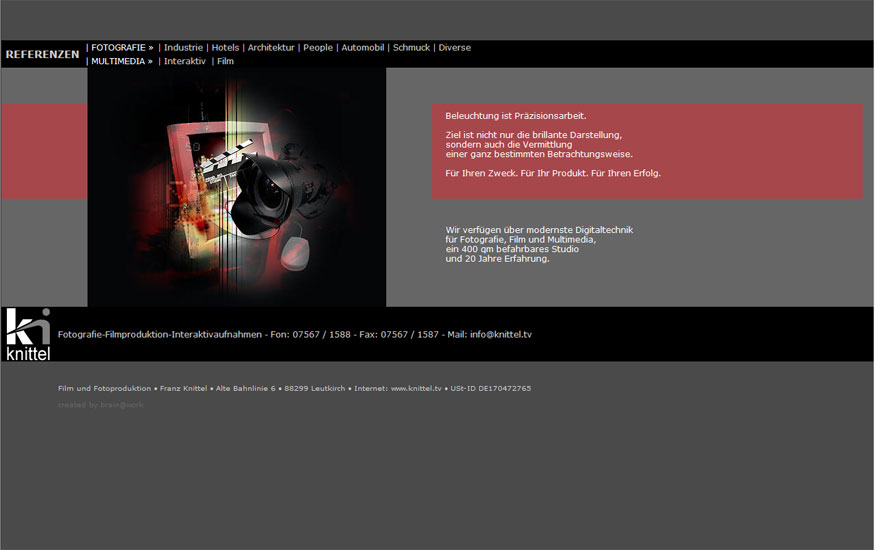Image resolution: width=875 pixels, height=550 pixels.
Task: Click the created by brain@work credit
Action: 100,405
